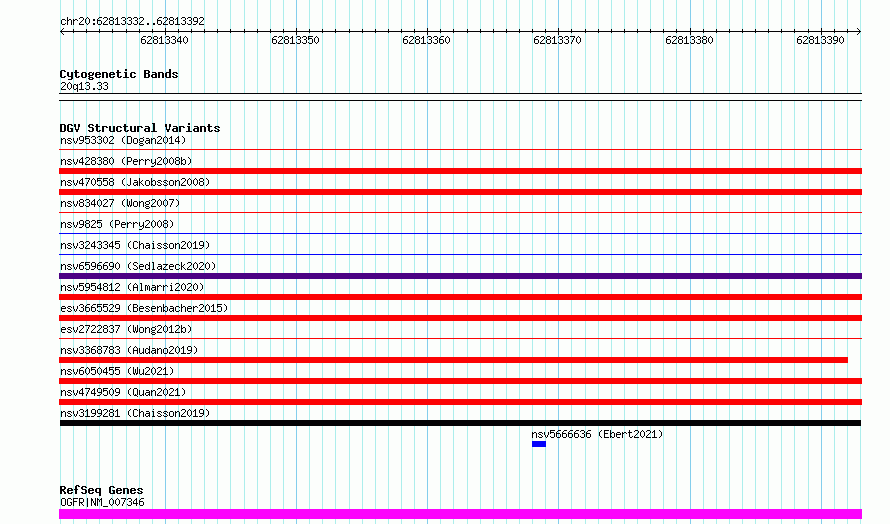Viewport: 890px width, 524px height.
Task: Click red bar under nsv4749509
Action: pyautogui.click(x=460, y=402)
